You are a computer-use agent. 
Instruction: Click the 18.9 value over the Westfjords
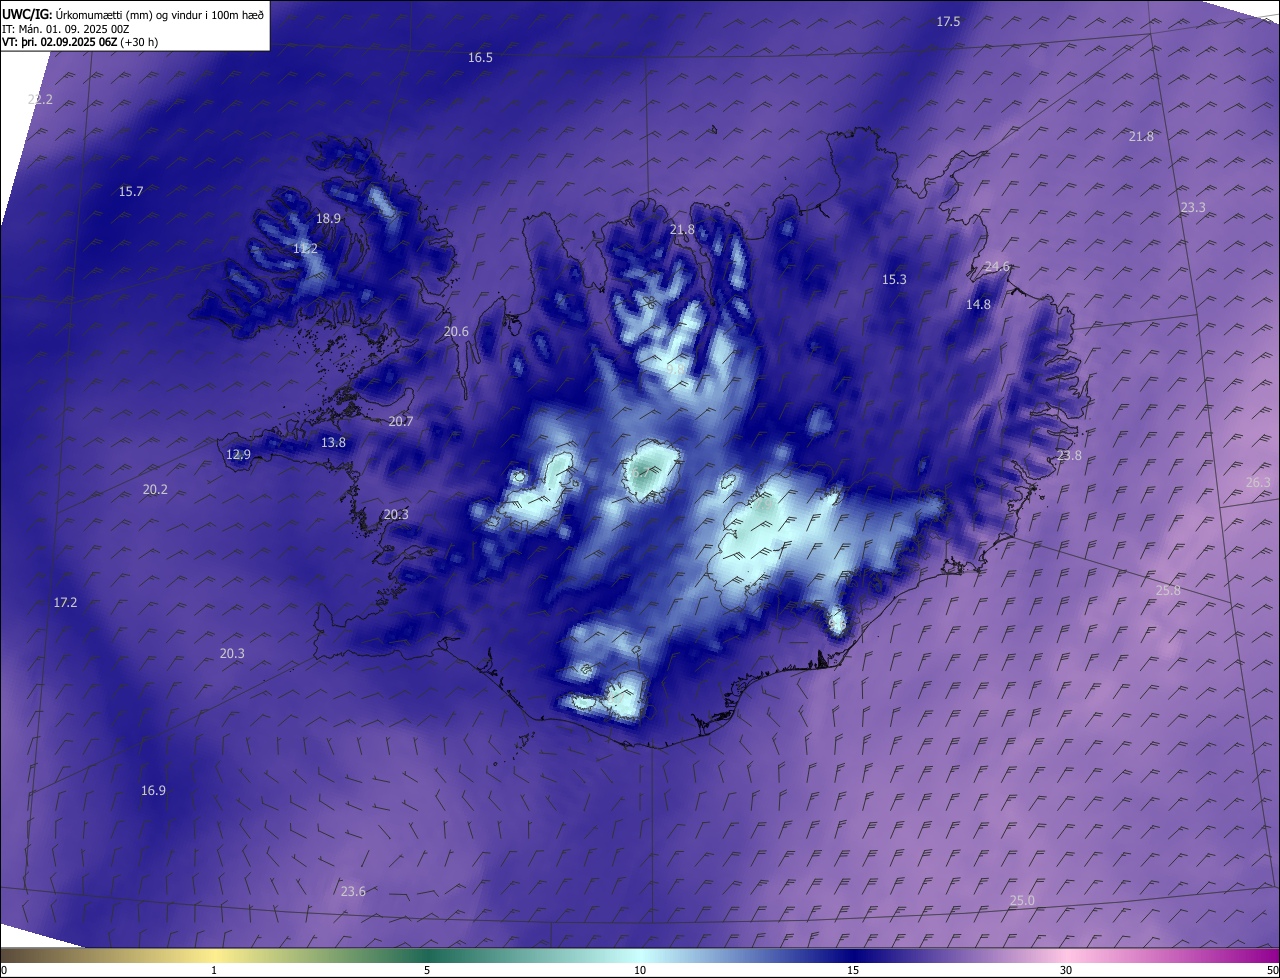click(328, 219)
